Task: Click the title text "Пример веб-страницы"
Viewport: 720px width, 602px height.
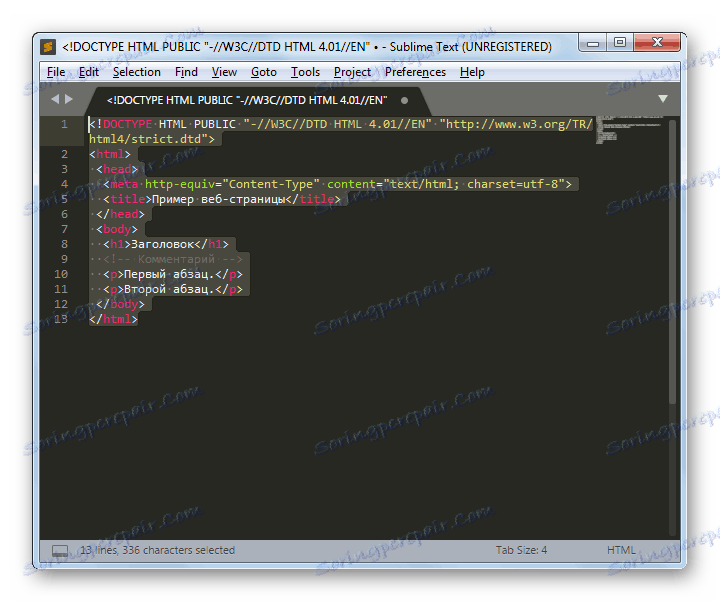Action: point(219,199)
